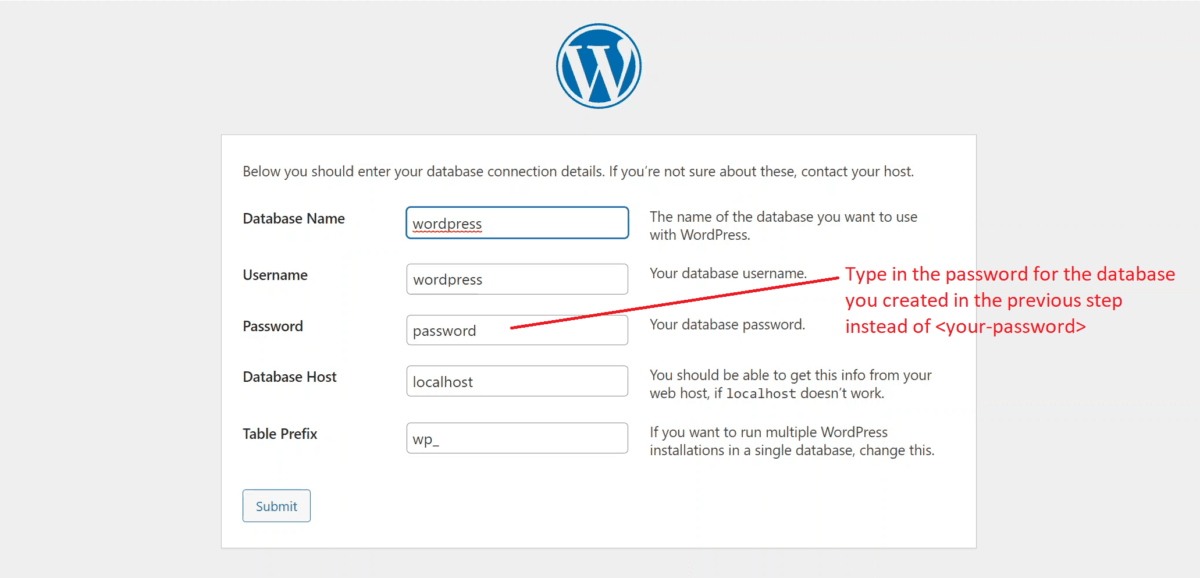The image size is (1200, 578).
Task: Click the hint "Your database username."
Action: pos(728,273)
